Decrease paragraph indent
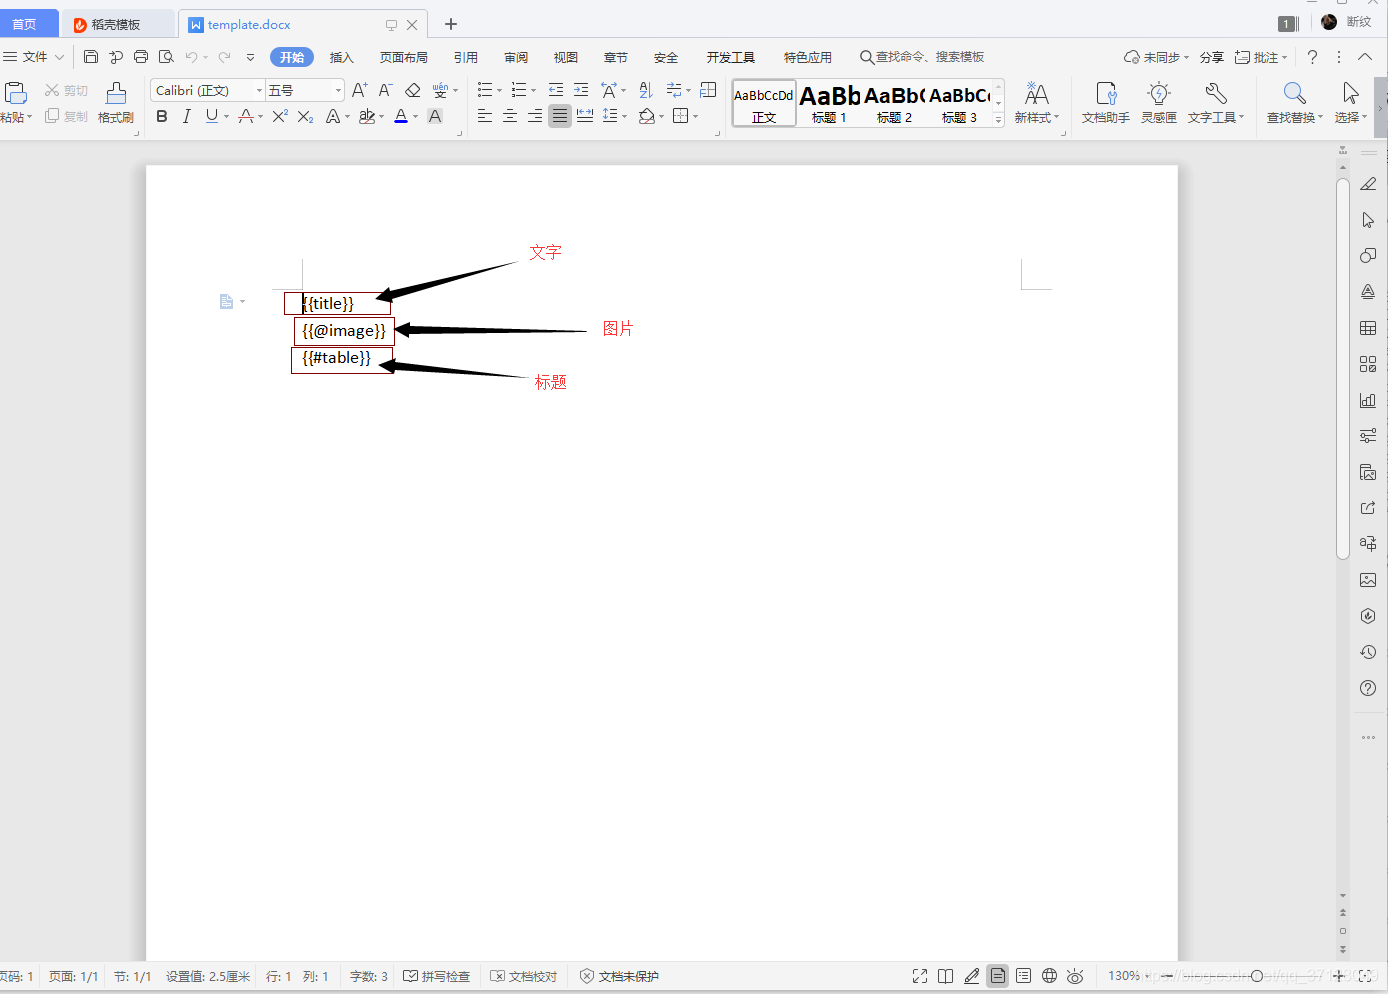Viewport: 1388px width, 994px height. click(x=556, y=90)
